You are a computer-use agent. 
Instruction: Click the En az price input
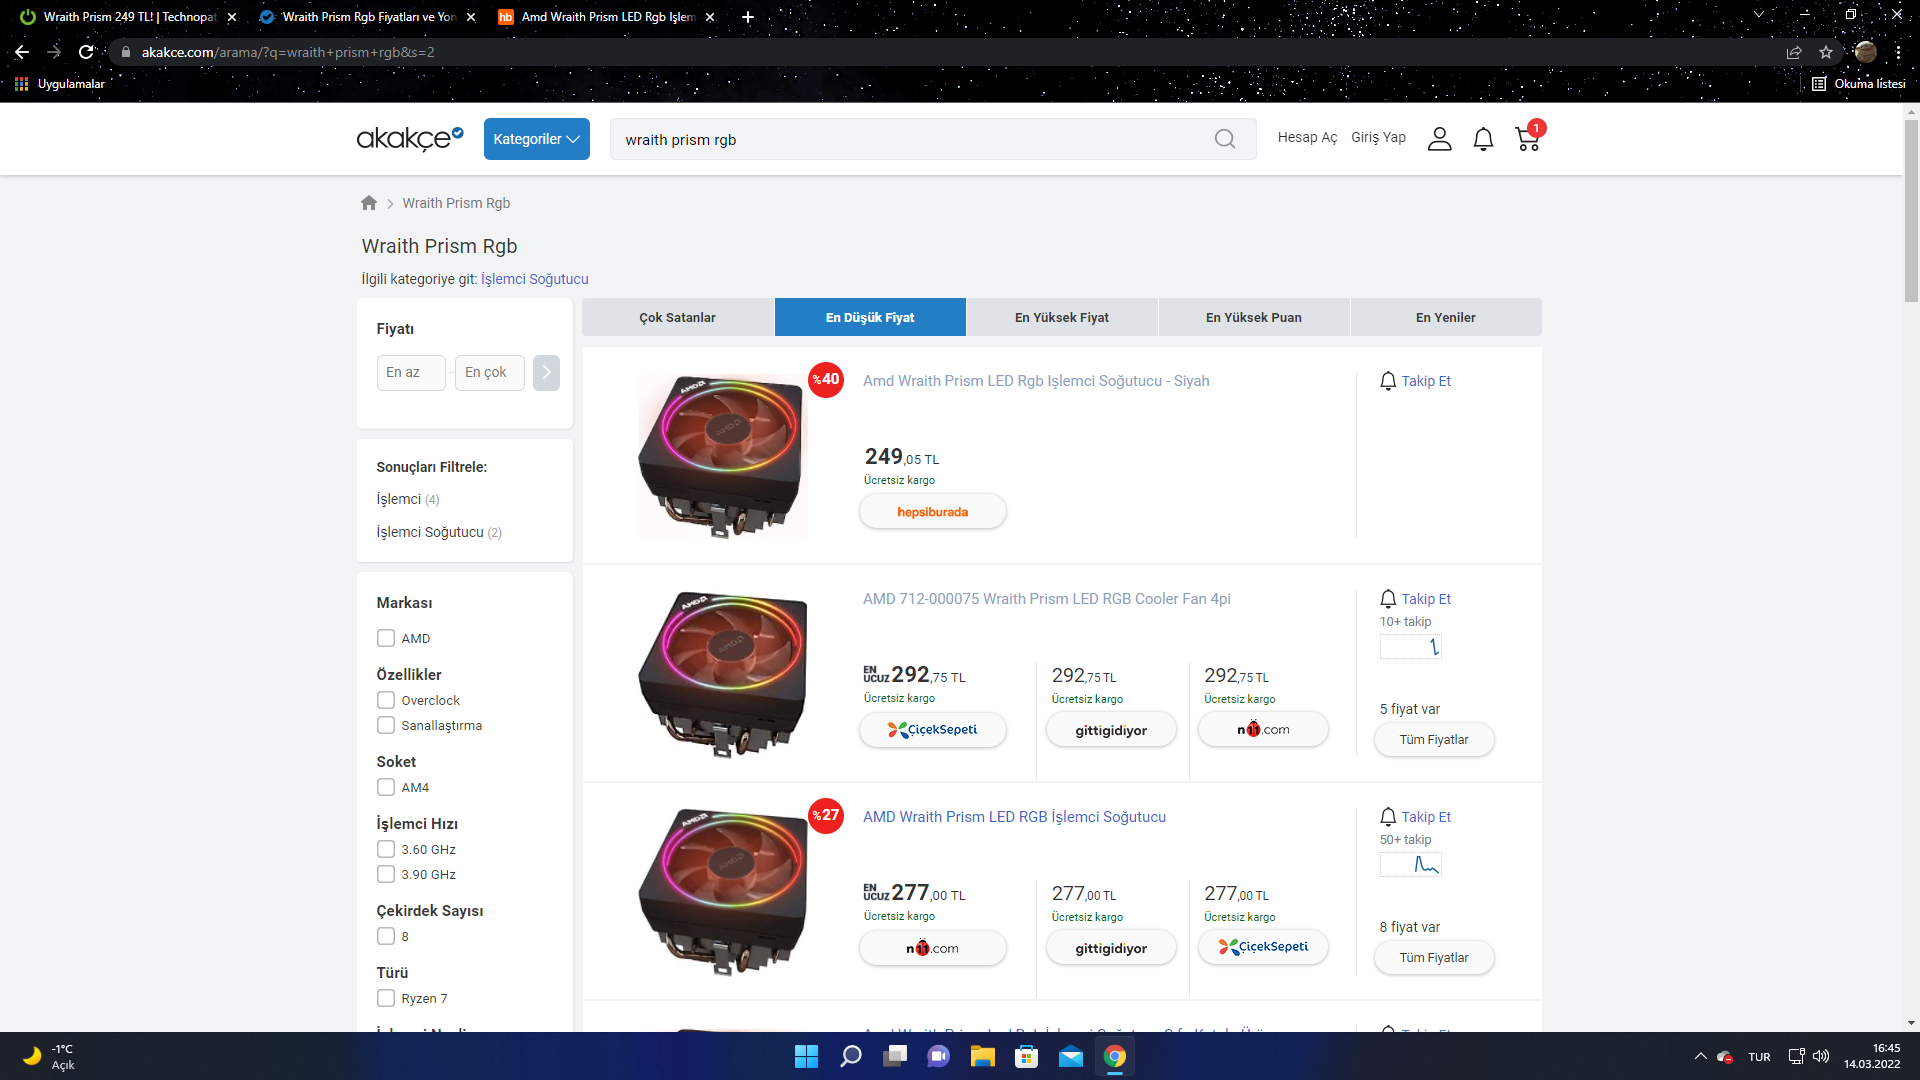point(410,373)
